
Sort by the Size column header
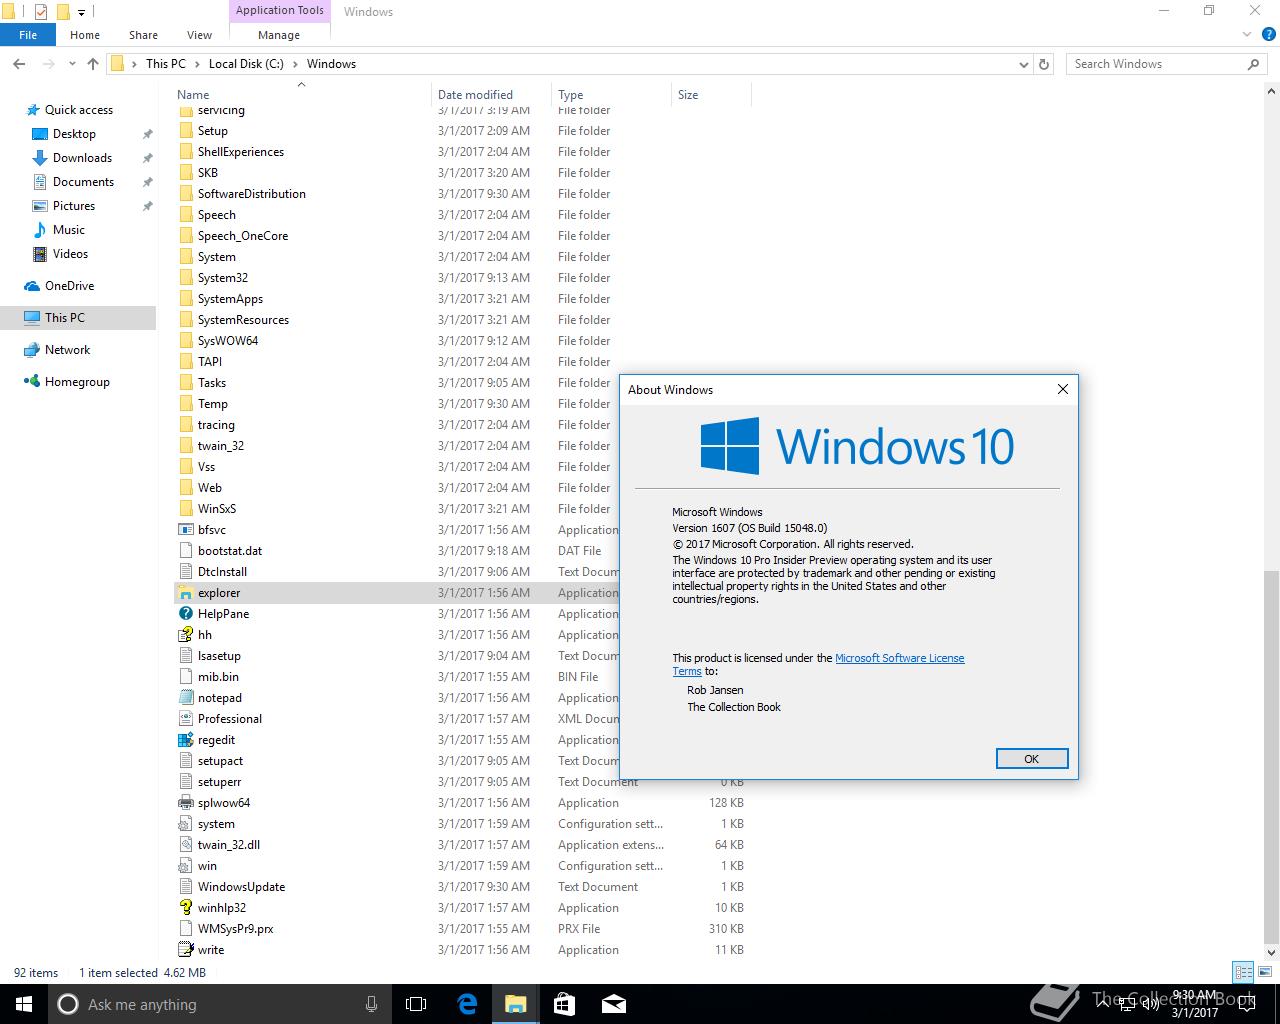coord(711,95)
